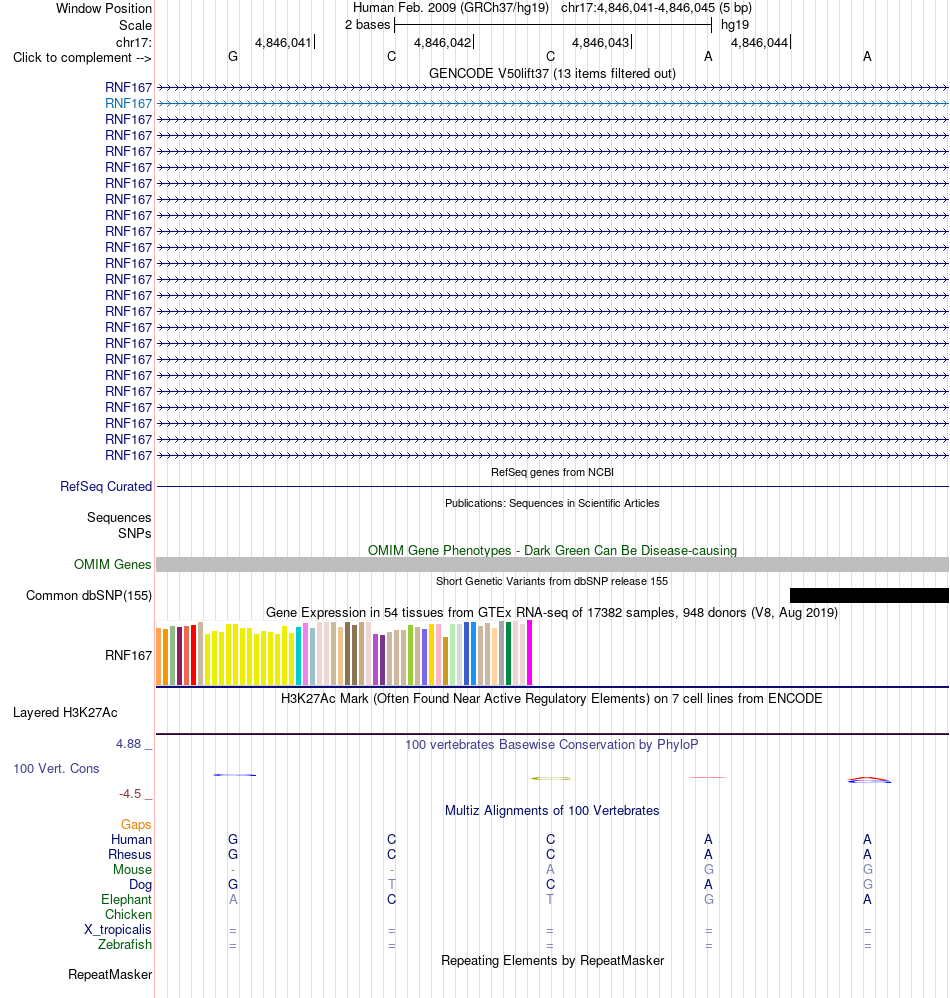Open '100 vertebrates Basewise Conservation by PhyloP' title

pyautogui.click(x=552, y=744)
